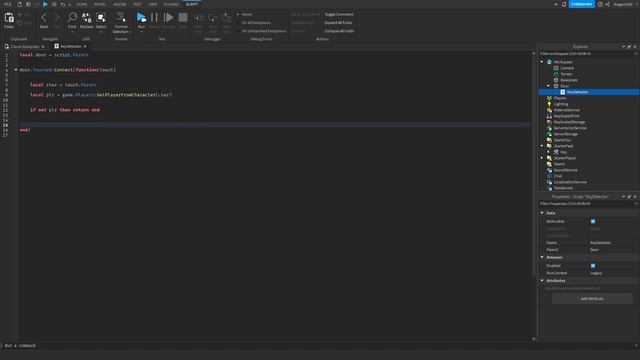Viewport: 640px width, 360px height.
Task: Toggle the Archivable checkbox
Action: click(593, 221)
